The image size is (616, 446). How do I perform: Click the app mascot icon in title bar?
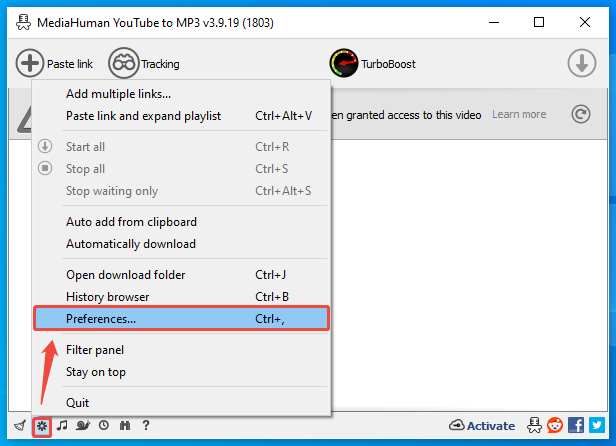coord(23,22)
